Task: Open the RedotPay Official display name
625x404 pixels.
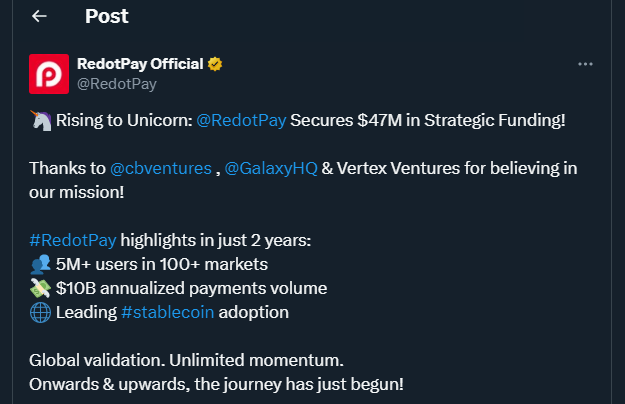Action: click(x=139, y=64)
